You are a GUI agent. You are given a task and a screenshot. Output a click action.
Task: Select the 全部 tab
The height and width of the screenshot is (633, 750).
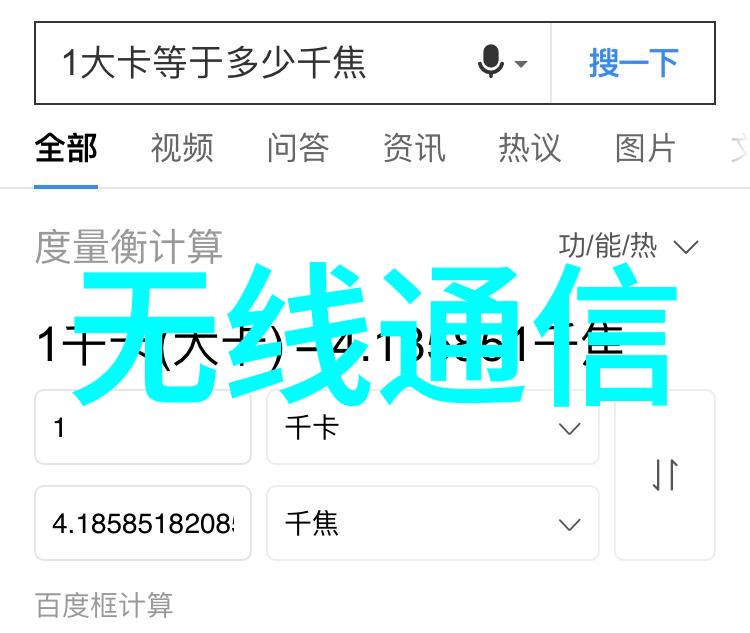pos(66,148)
